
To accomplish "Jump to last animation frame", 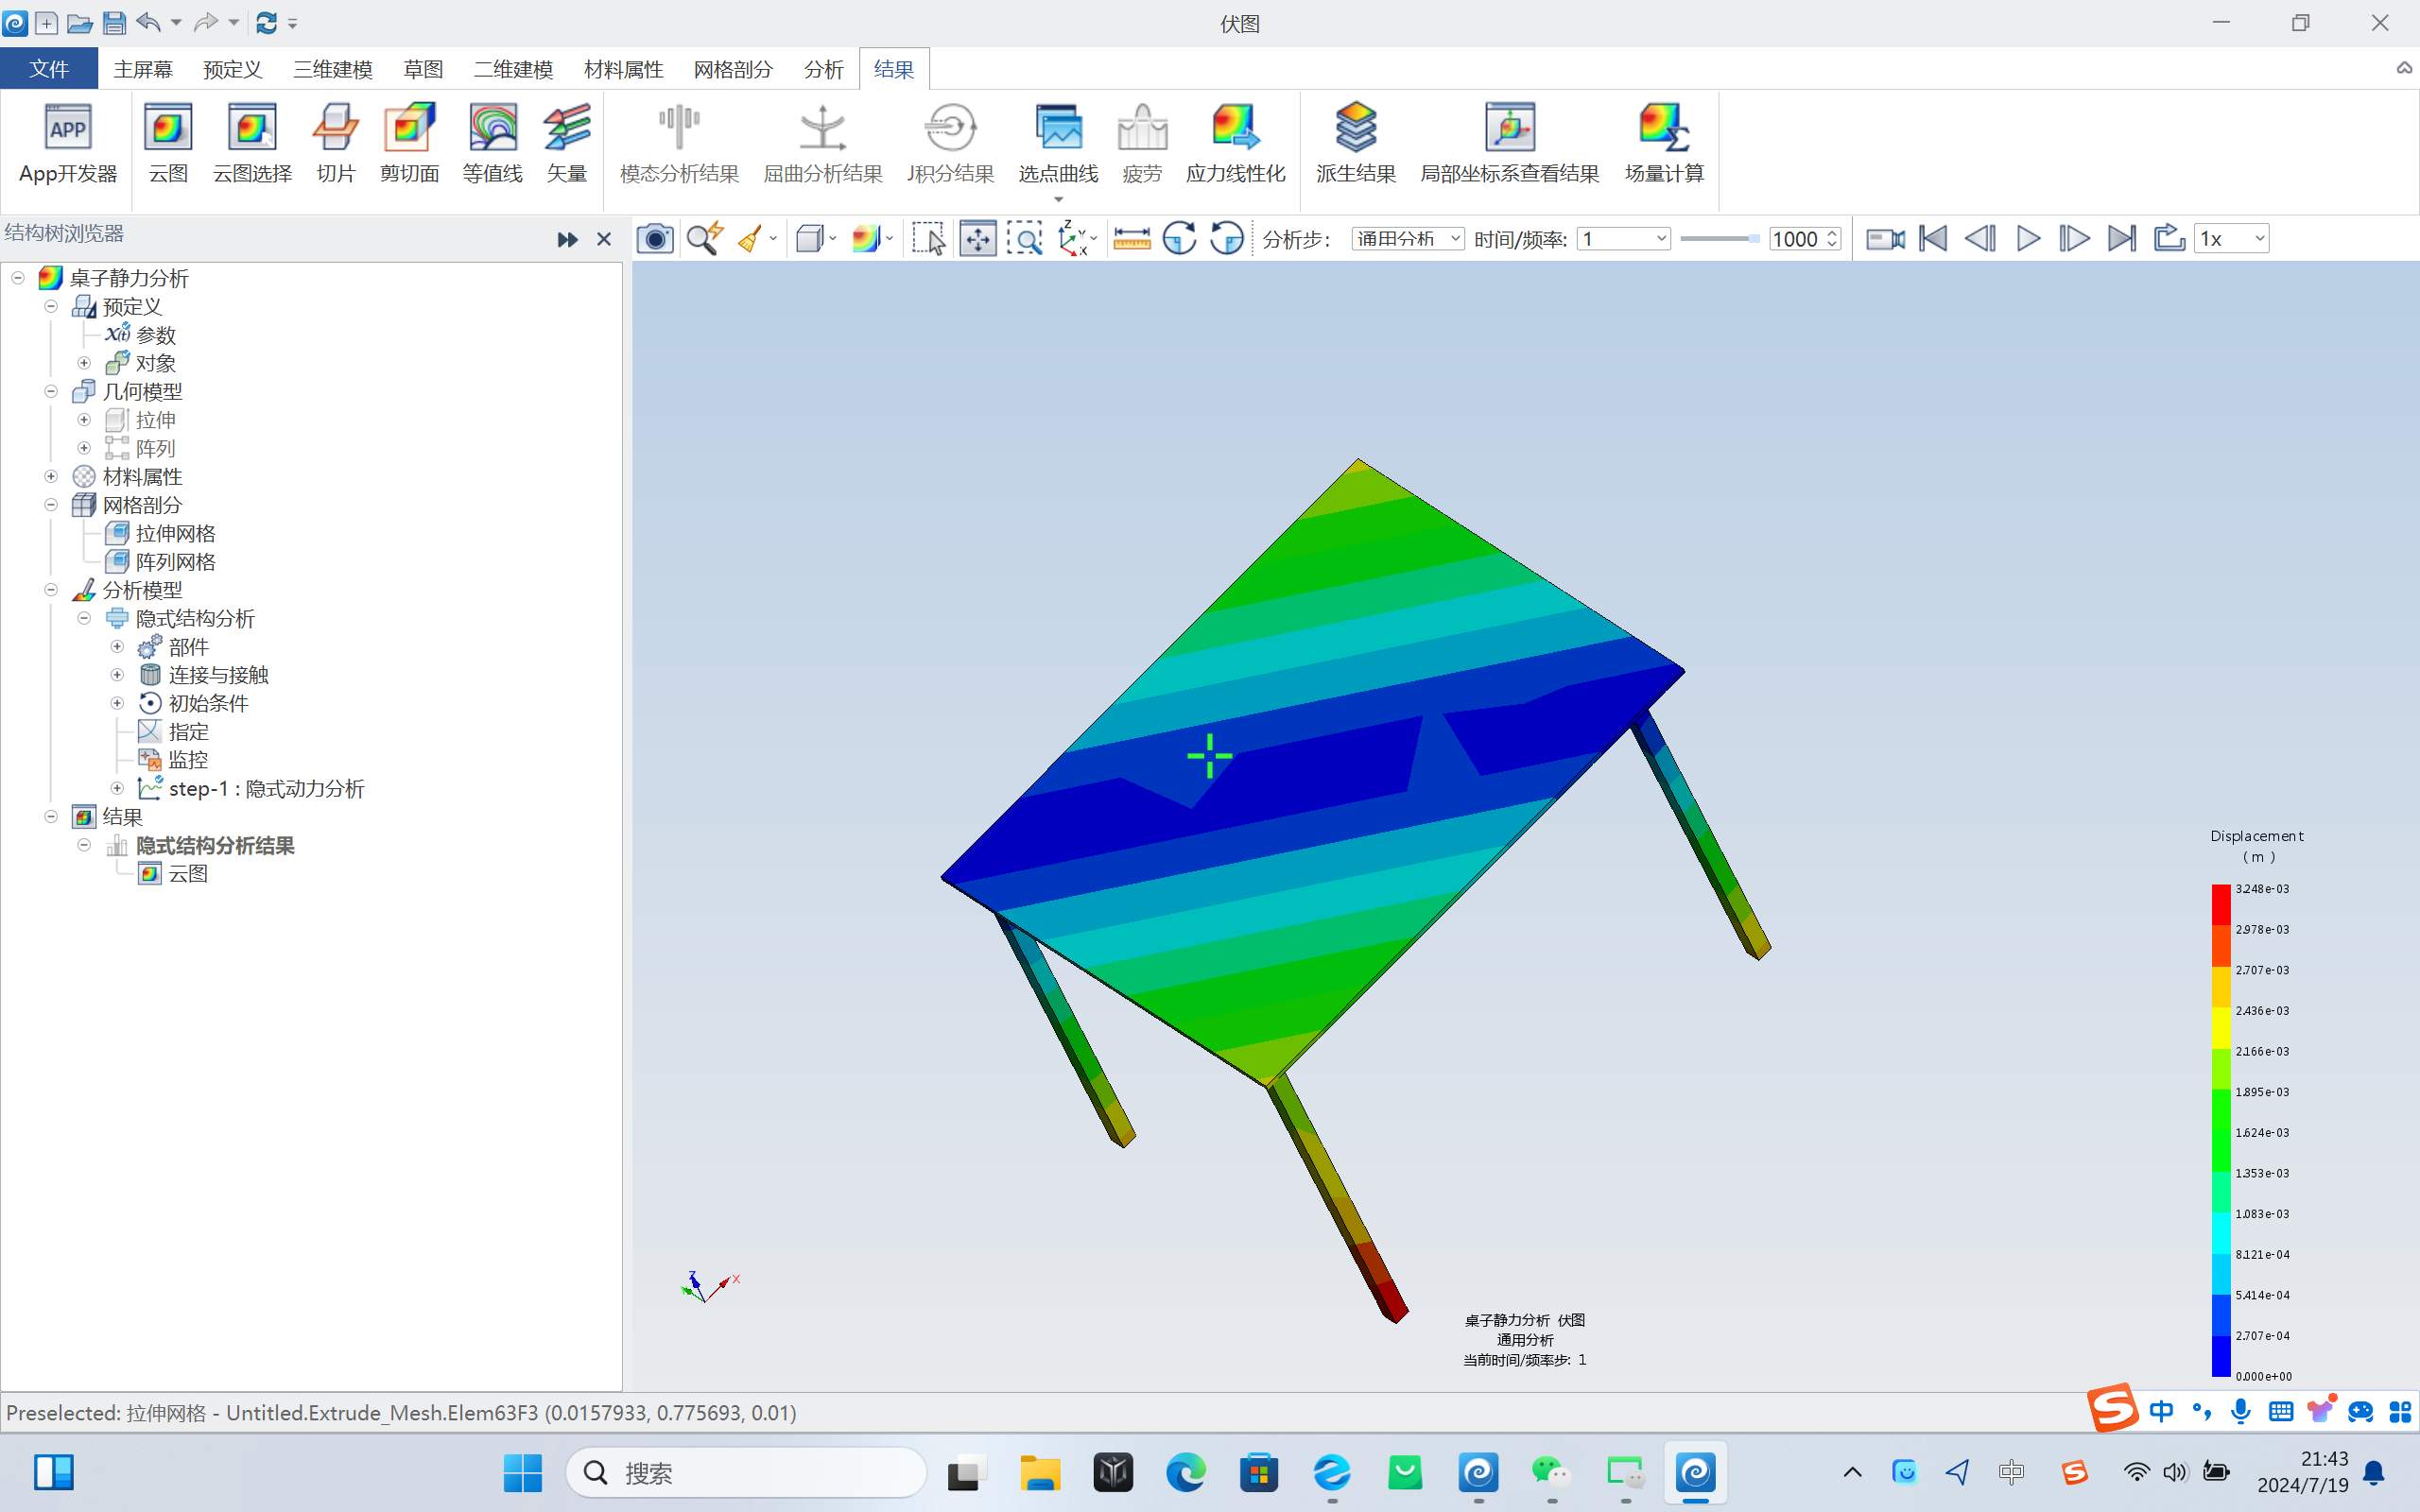I will click(2121, 239).
